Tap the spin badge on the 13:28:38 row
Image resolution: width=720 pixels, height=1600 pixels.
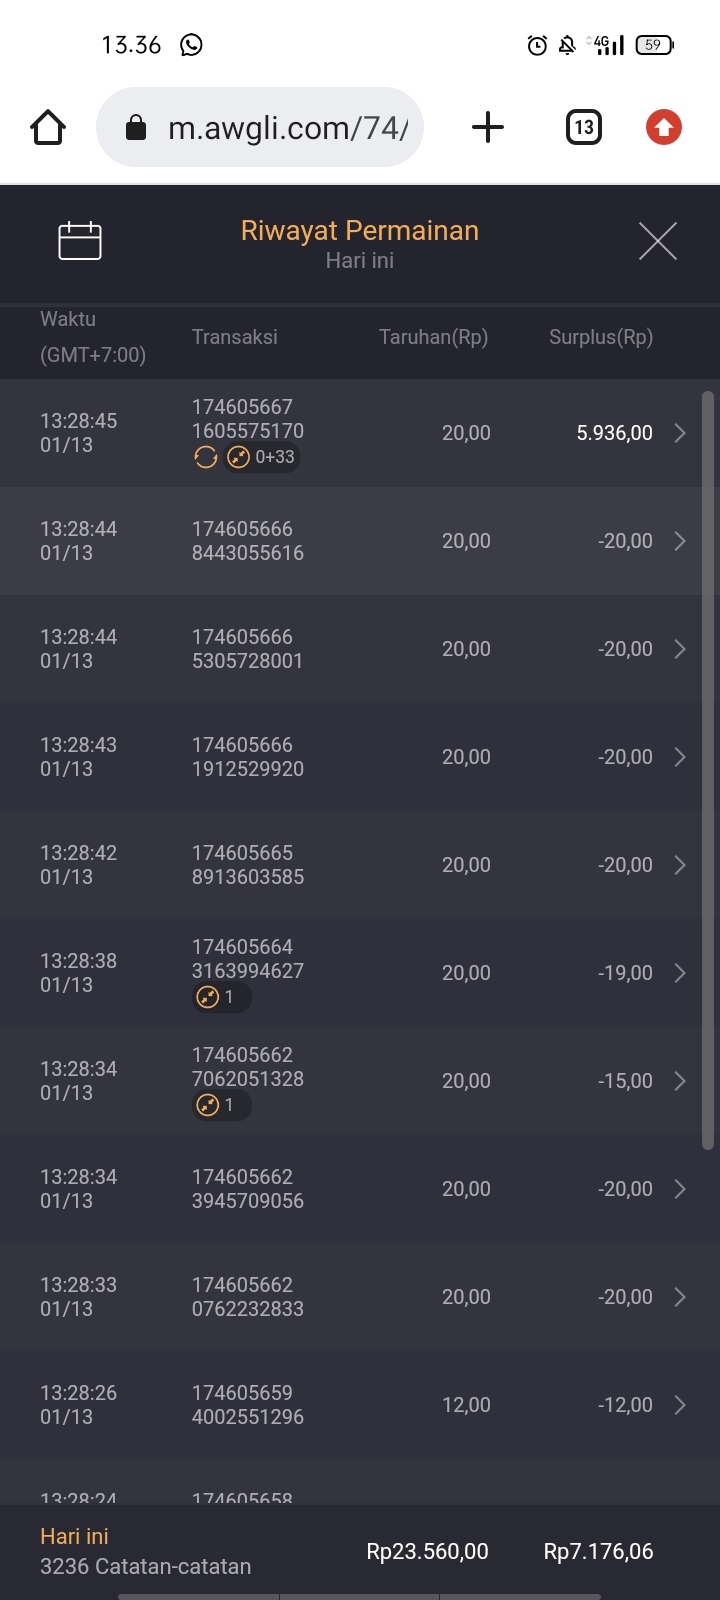tap(220, 997)
